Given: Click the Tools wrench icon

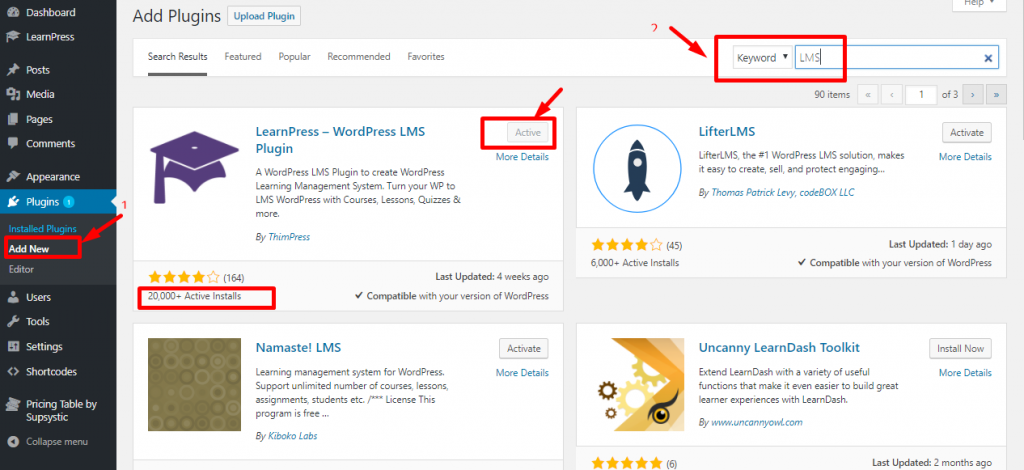Looking at the screenshot, I should click(12, 322).
